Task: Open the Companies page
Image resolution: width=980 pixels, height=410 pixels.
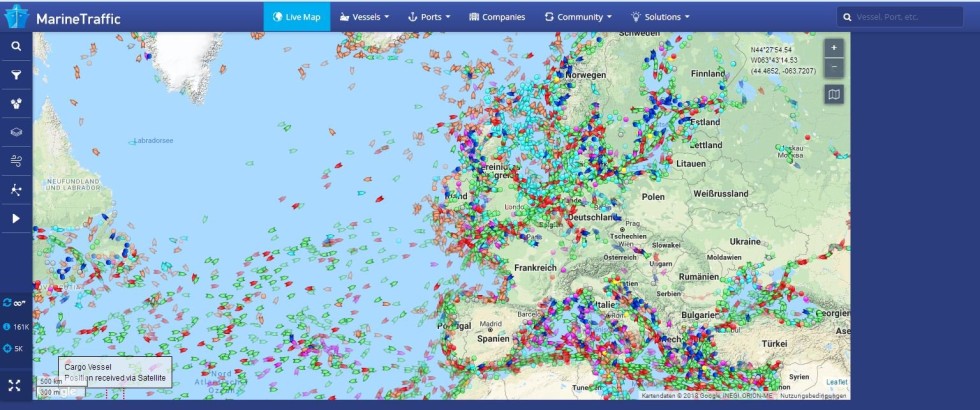Action: (497, 17)
